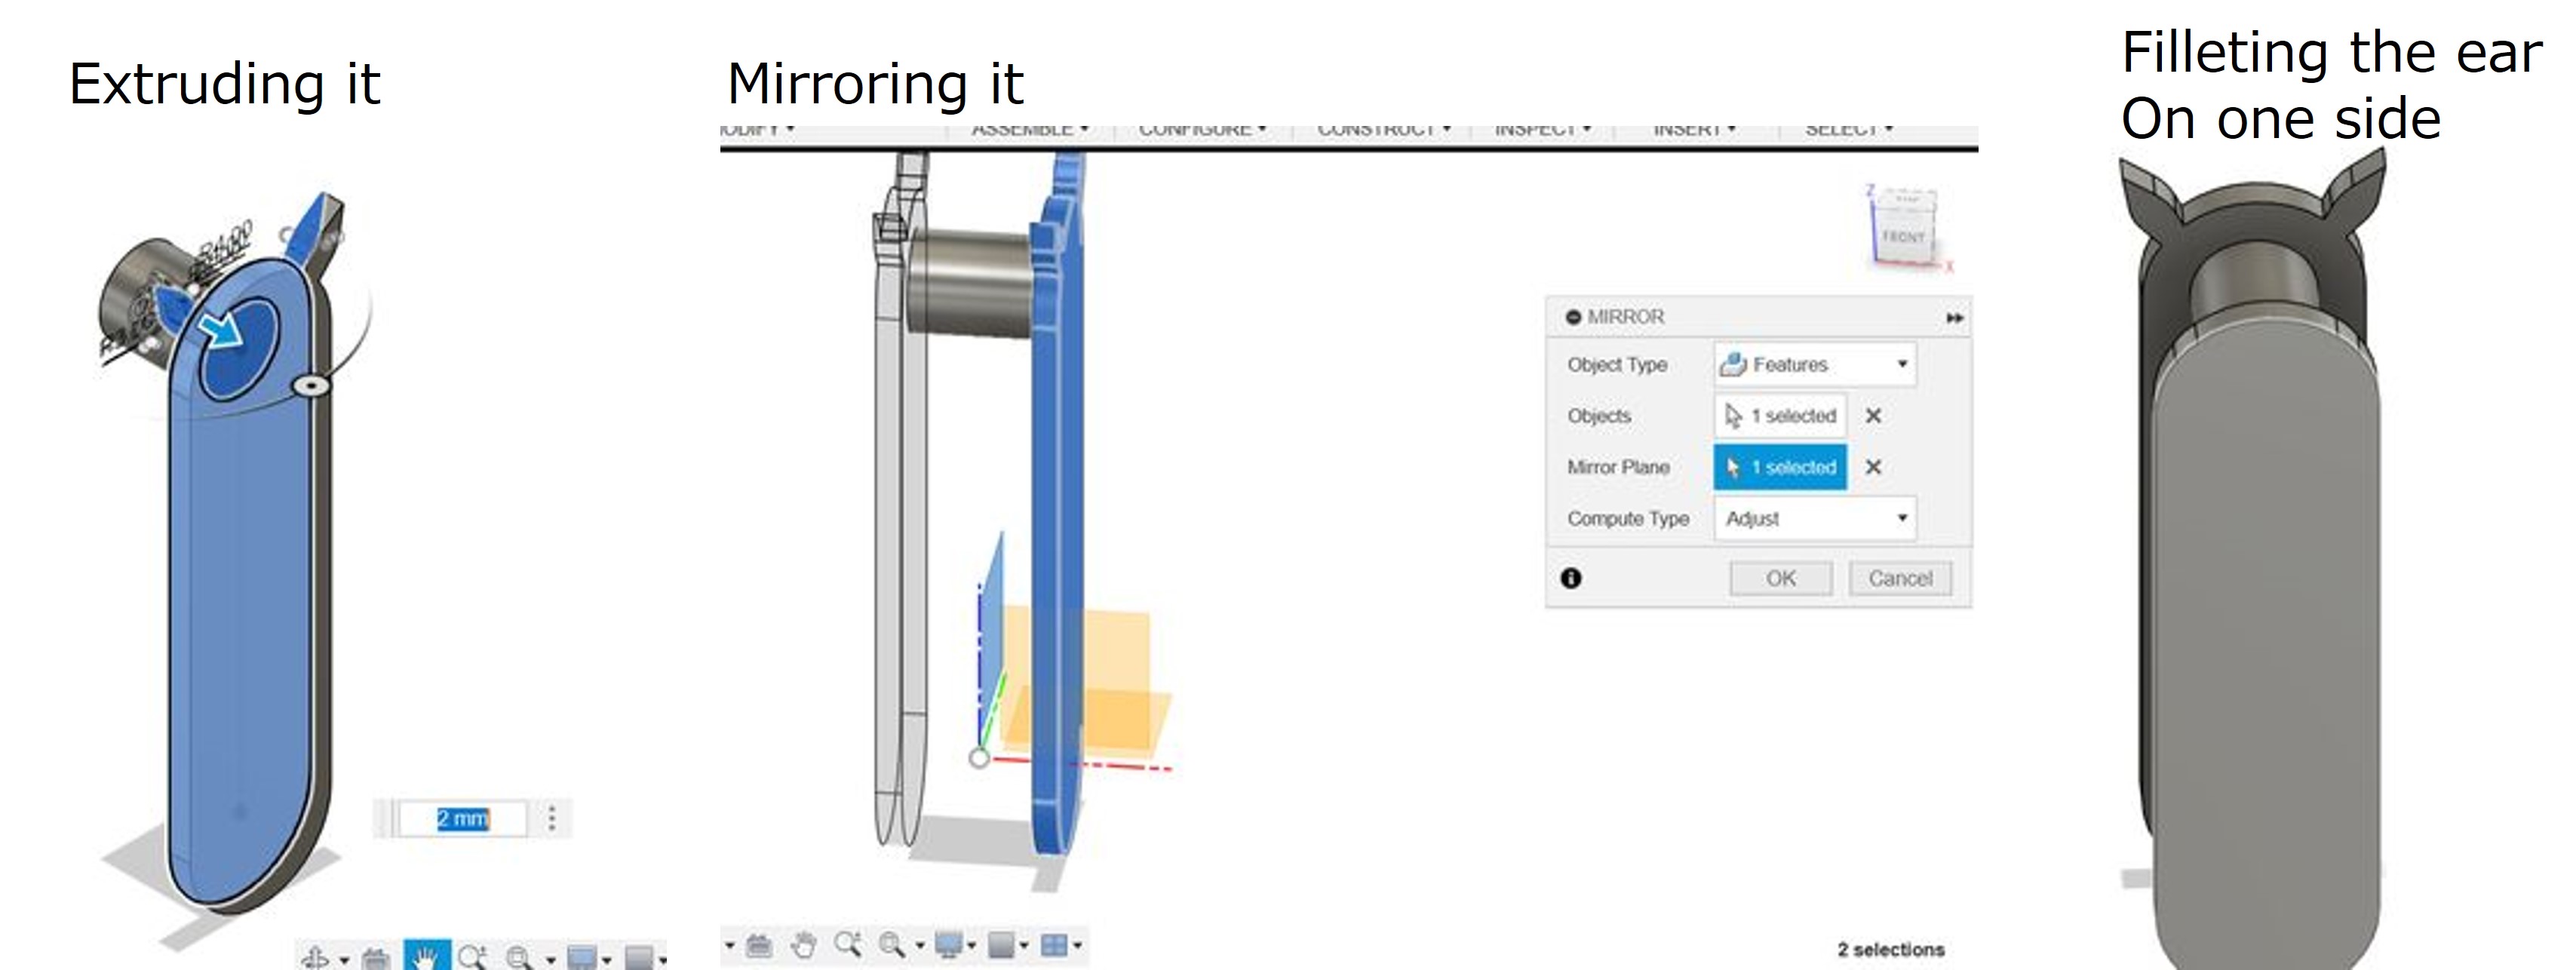Image resolution: width=2576 pixels, height=970 pixels.
Task: Click Look At icon in the mirror screenshot
Action: [x=759, y=944]
